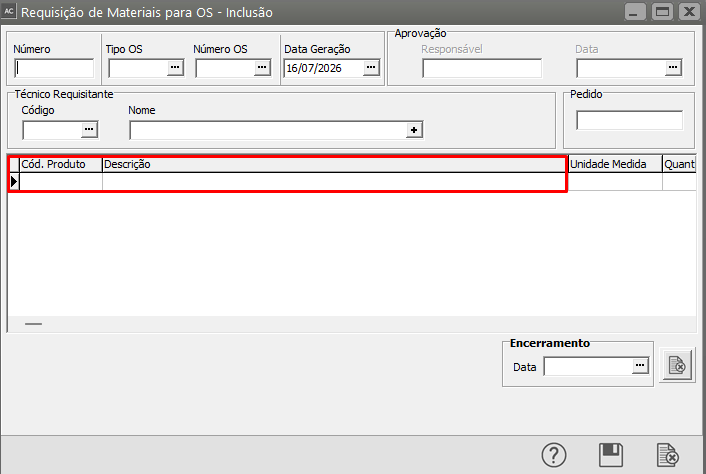Click into the Tipo OS field
The height and width of the screenshot is (474, 706).
click(x=138, y=68)
